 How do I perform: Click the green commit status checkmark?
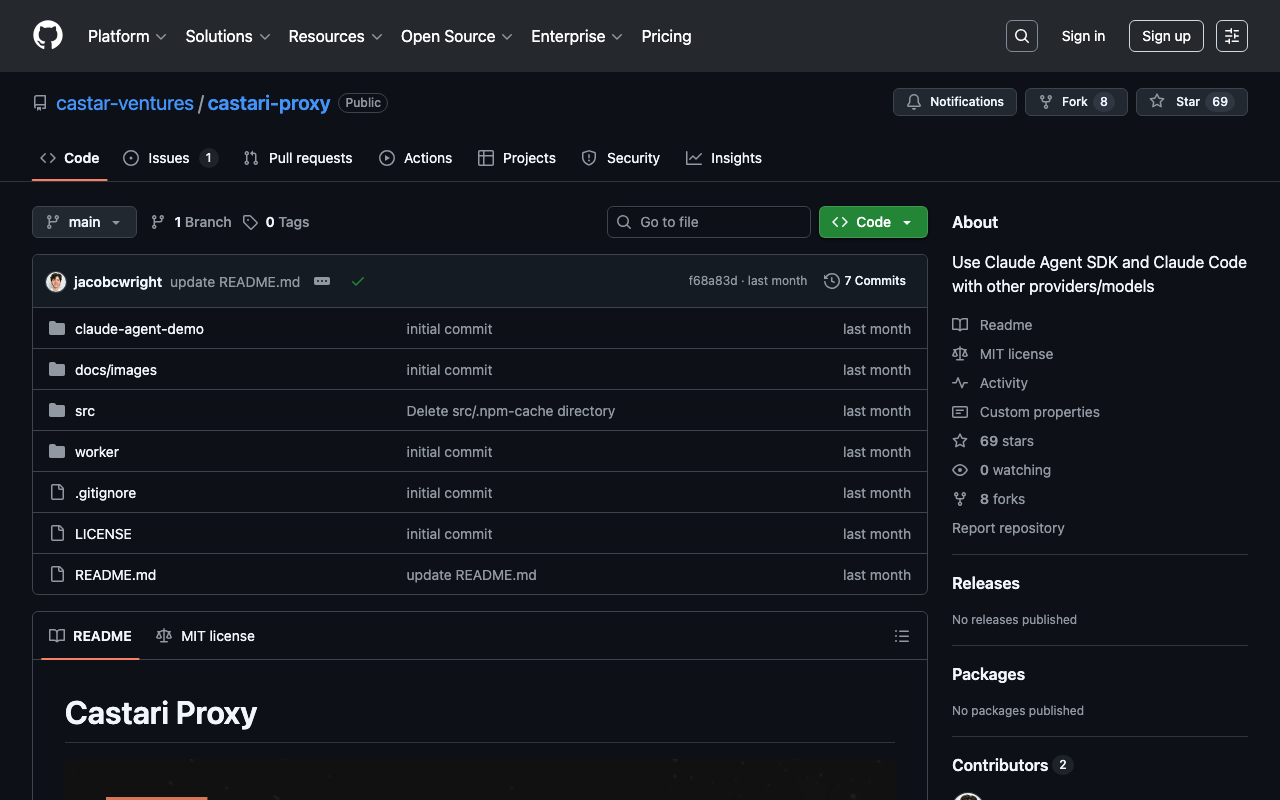click(x=358, y=282)
